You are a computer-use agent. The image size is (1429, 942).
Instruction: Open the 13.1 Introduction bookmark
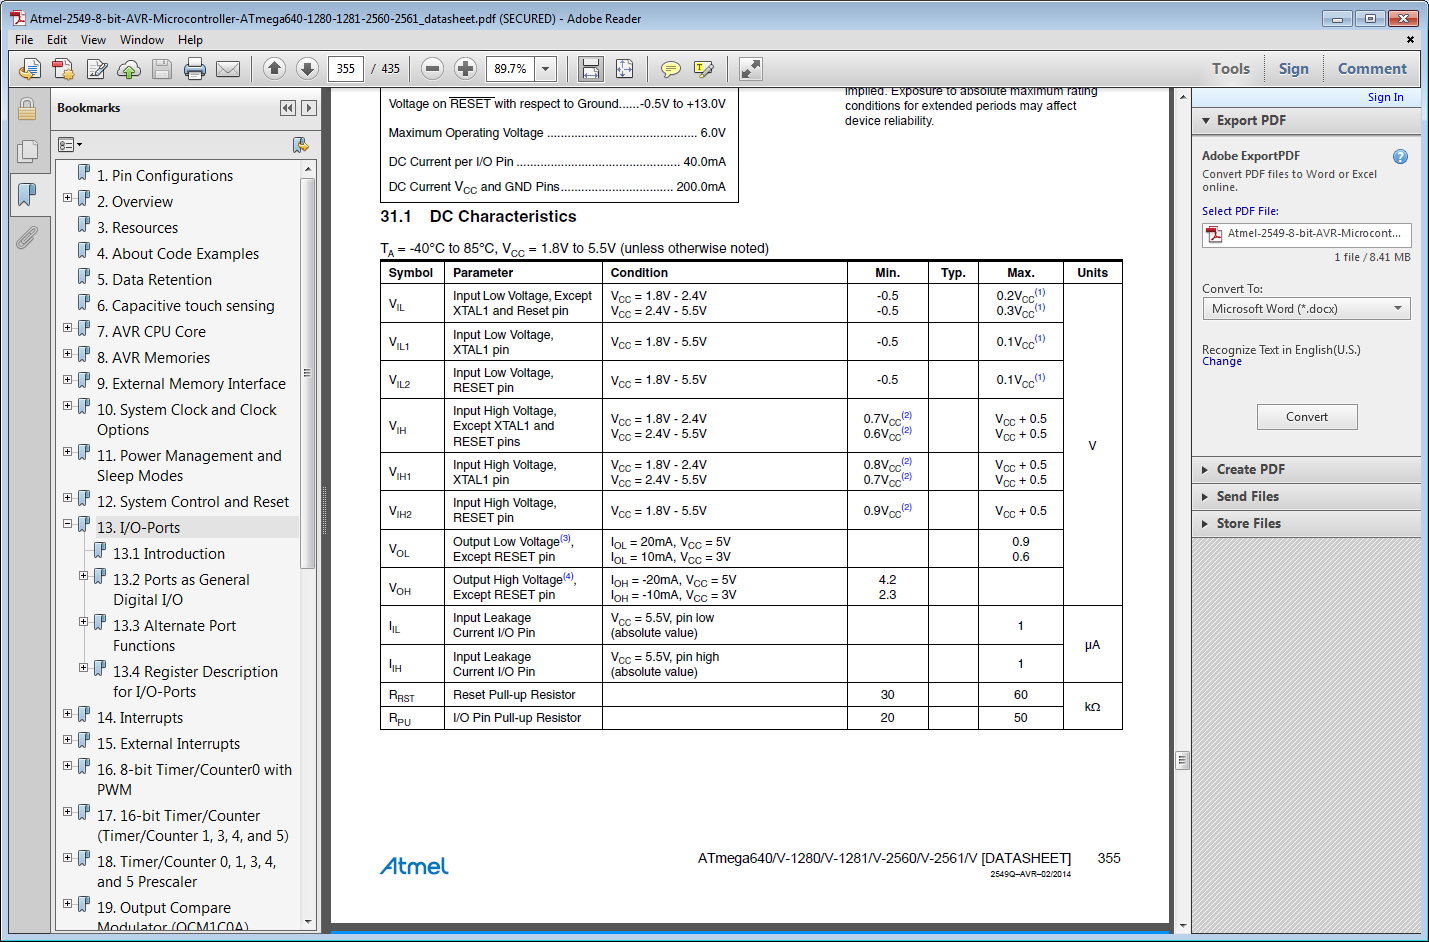pos(168,554)
